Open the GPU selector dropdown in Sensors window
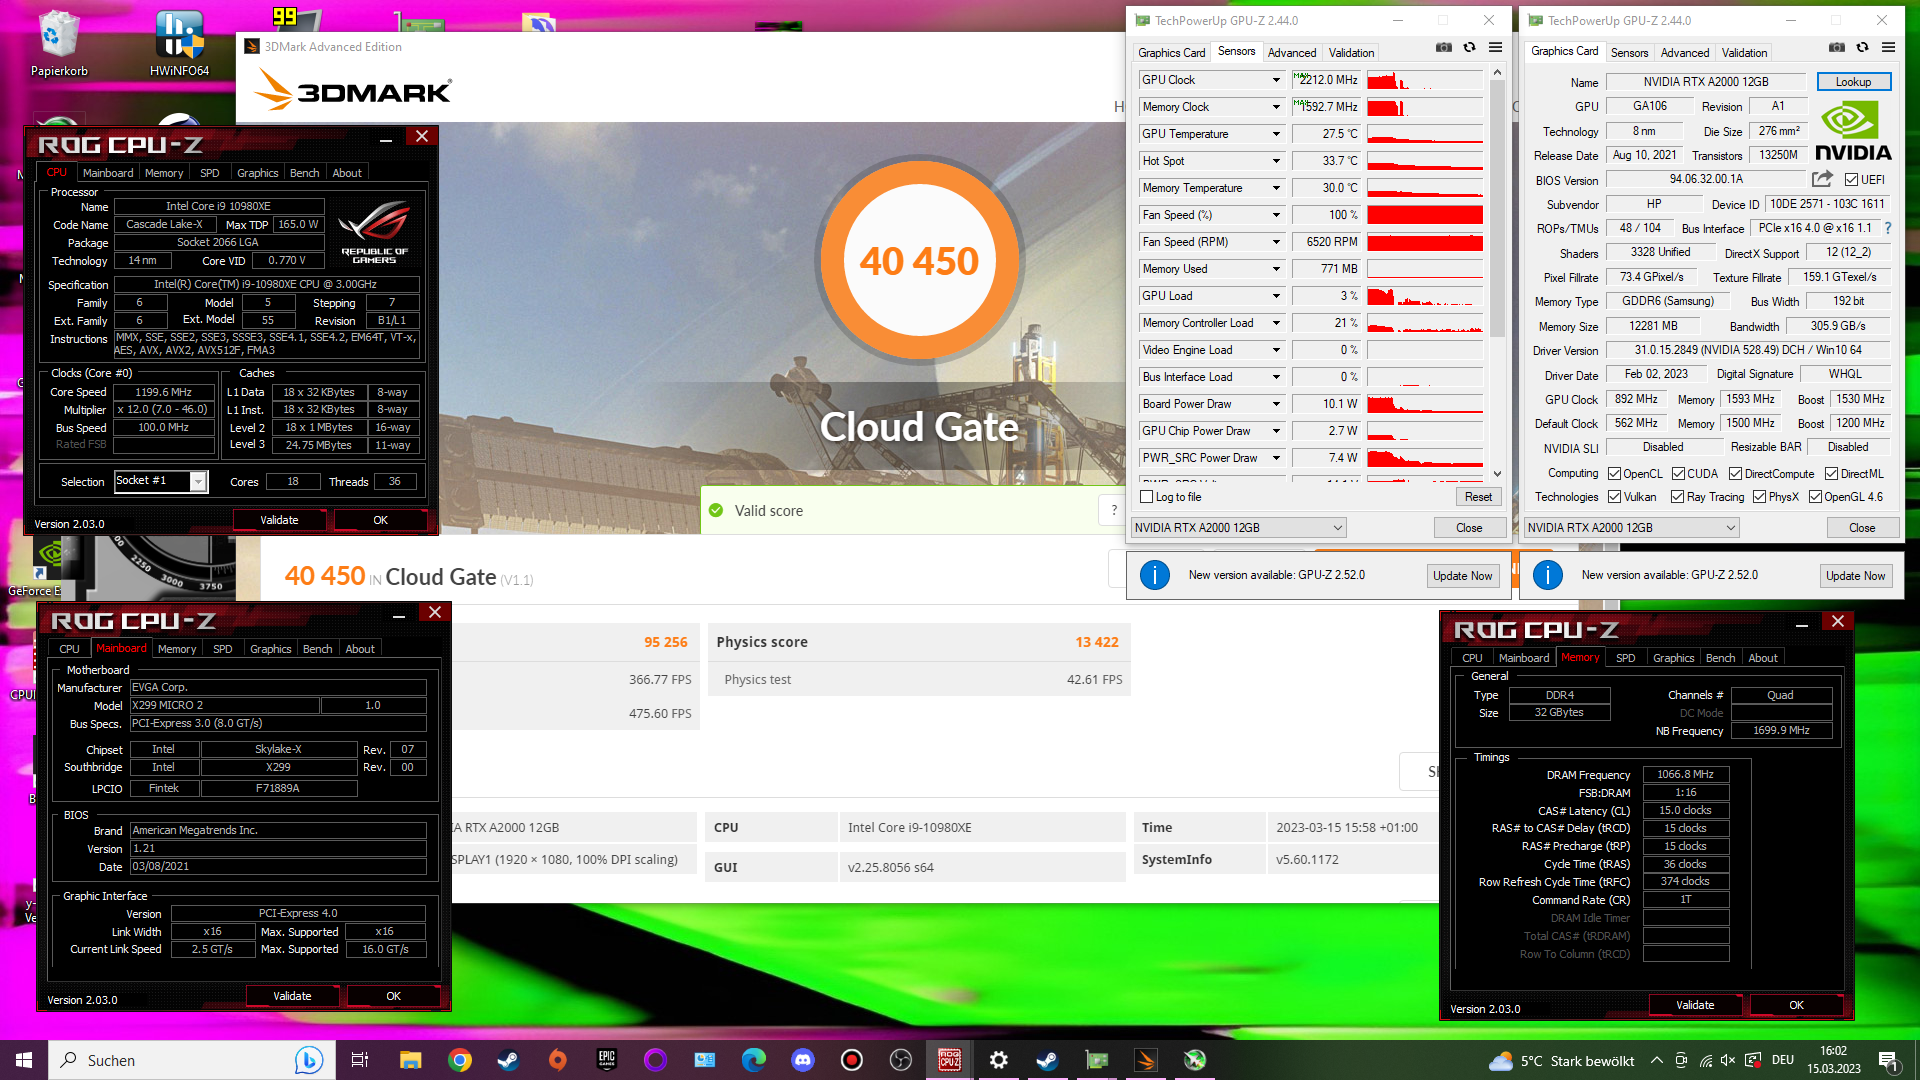Image resolution: width=1920 pixels, height=1080 pixels. click(1238, 527)
